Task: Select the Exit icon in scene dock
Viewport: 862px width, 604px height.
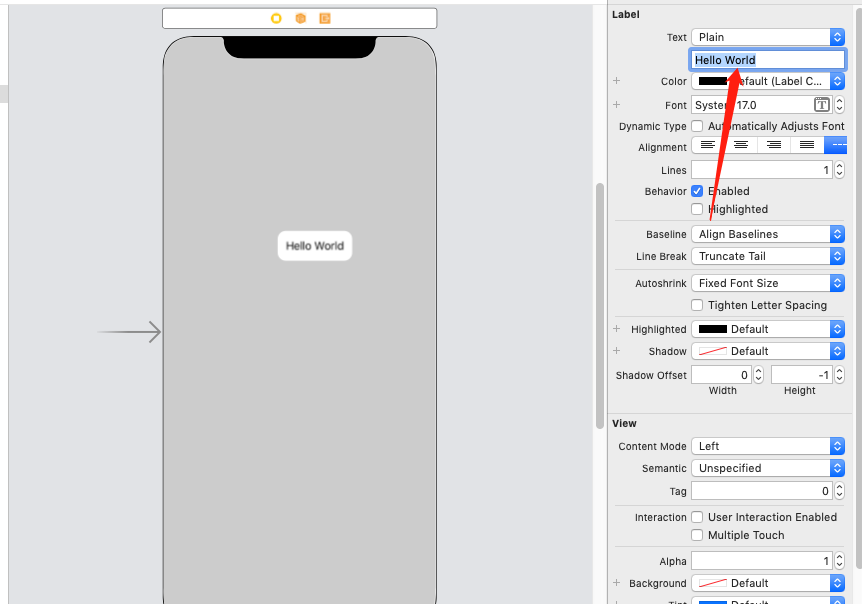Action: pos(325,19)
